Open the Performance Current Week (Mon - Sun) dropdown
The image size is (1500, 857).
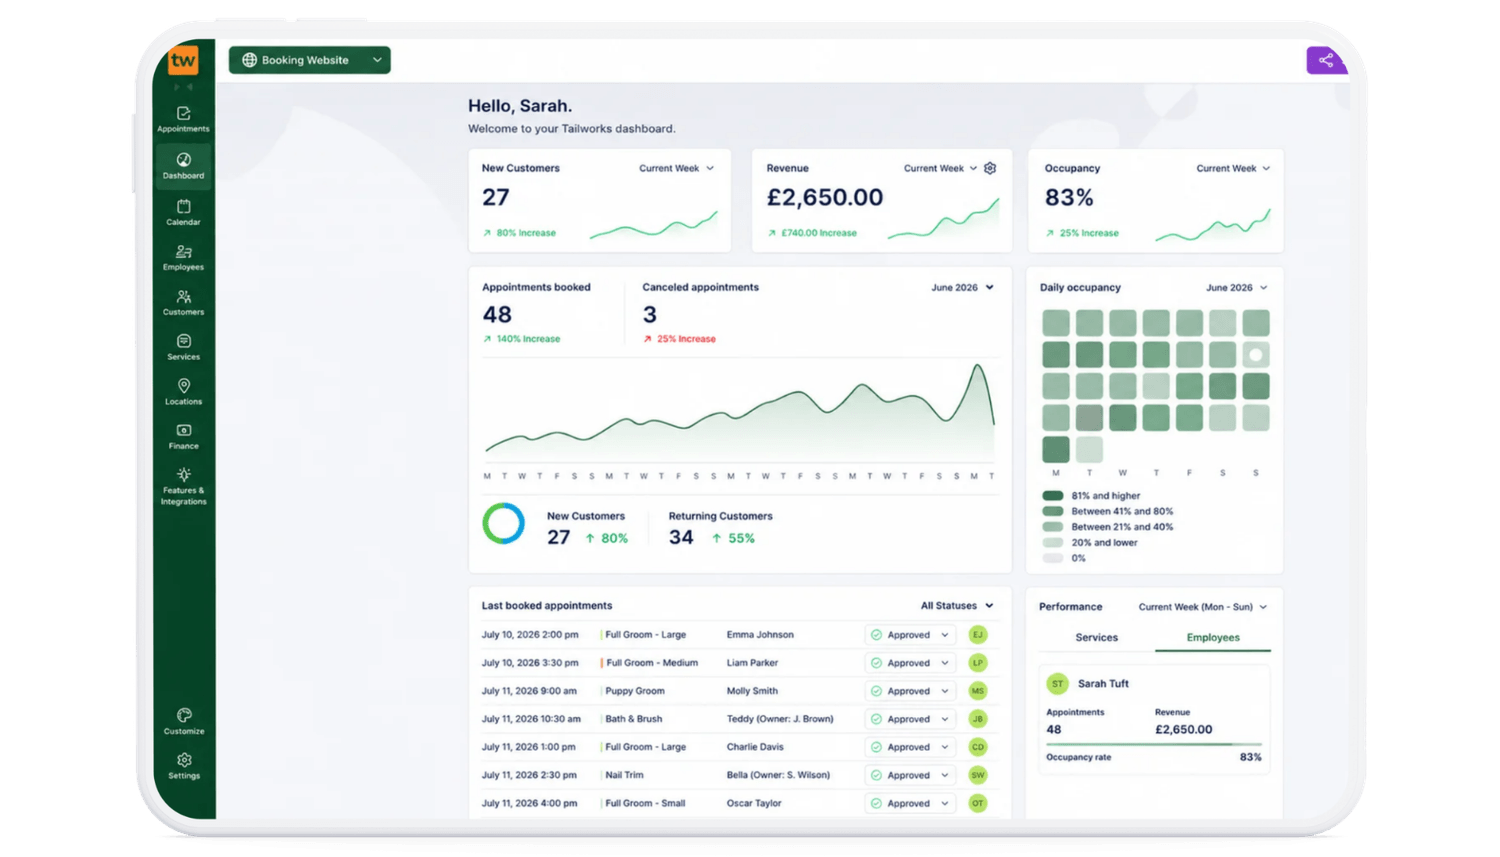1203,607
